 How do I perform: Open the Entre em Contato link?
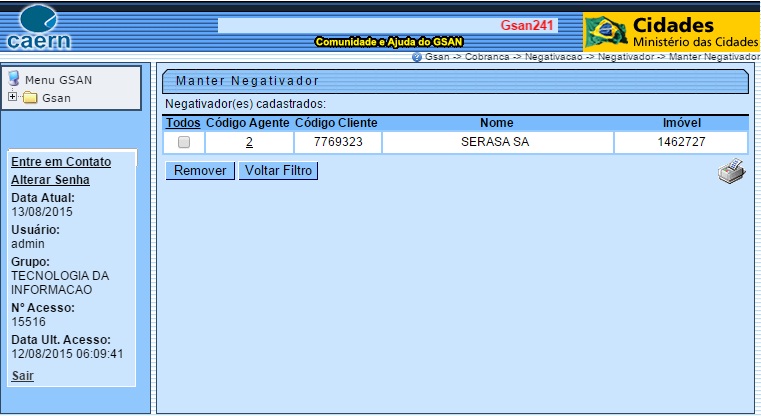pos(60,162)
